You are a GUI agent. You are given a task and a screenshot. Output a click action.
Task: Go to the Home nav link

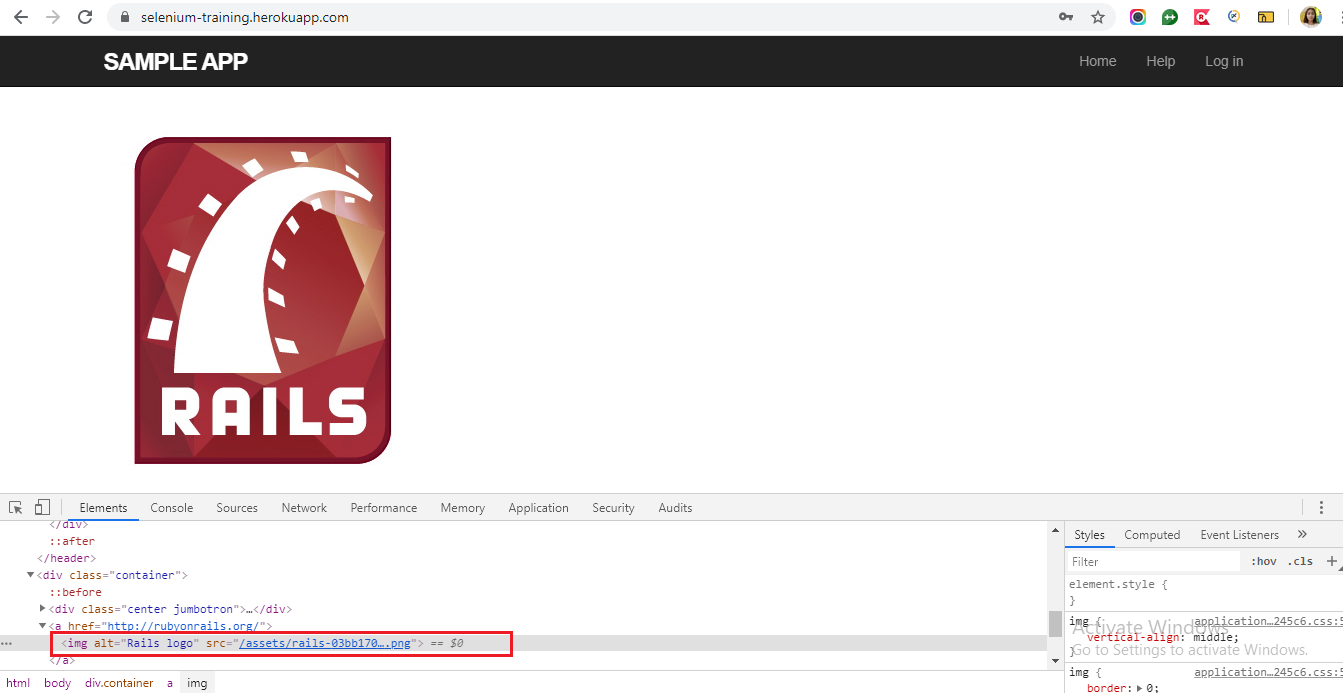tap(1097, 61)
